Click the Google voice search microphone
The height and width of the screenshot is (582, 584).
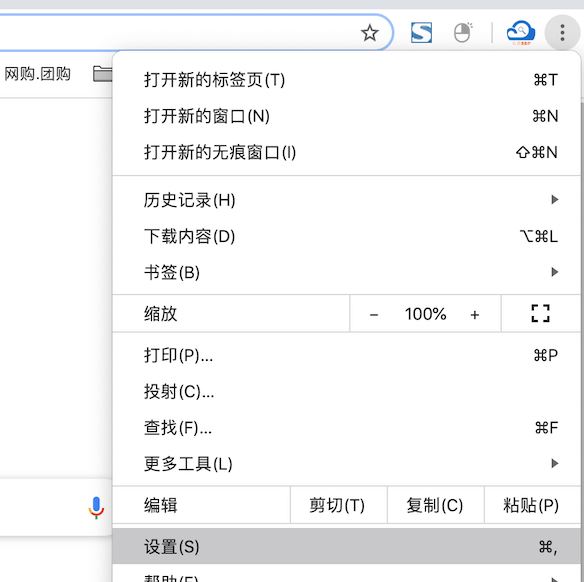coord(96,508)
